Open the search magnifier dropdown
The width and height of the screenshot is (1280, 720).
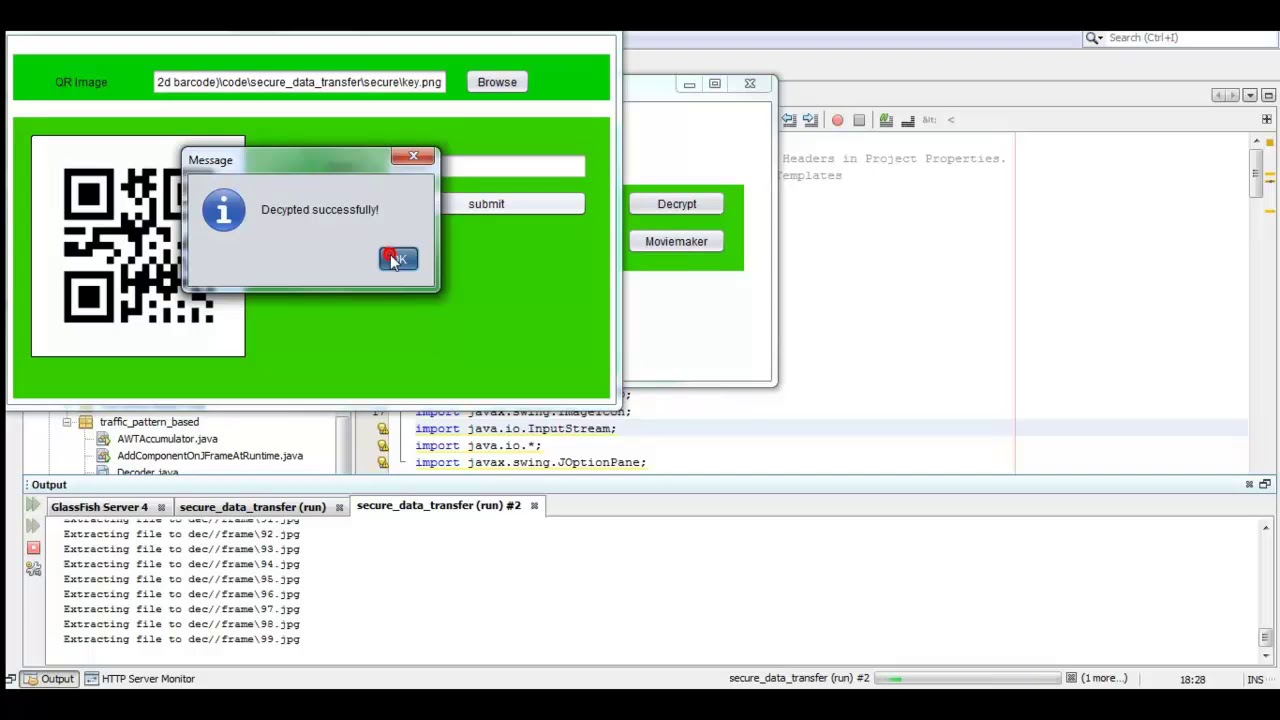[x=1094, y=38]
